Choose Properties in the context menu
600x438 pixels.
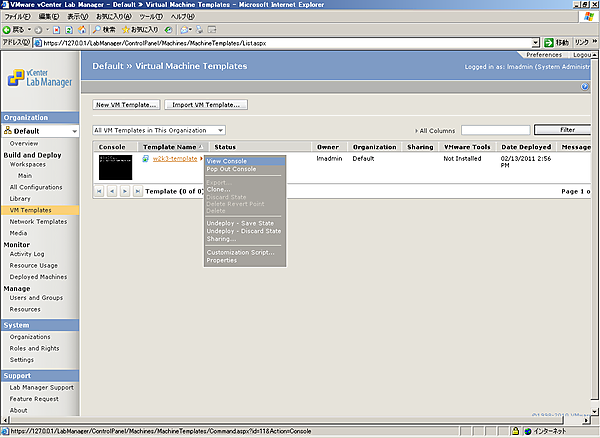(221, 260)
